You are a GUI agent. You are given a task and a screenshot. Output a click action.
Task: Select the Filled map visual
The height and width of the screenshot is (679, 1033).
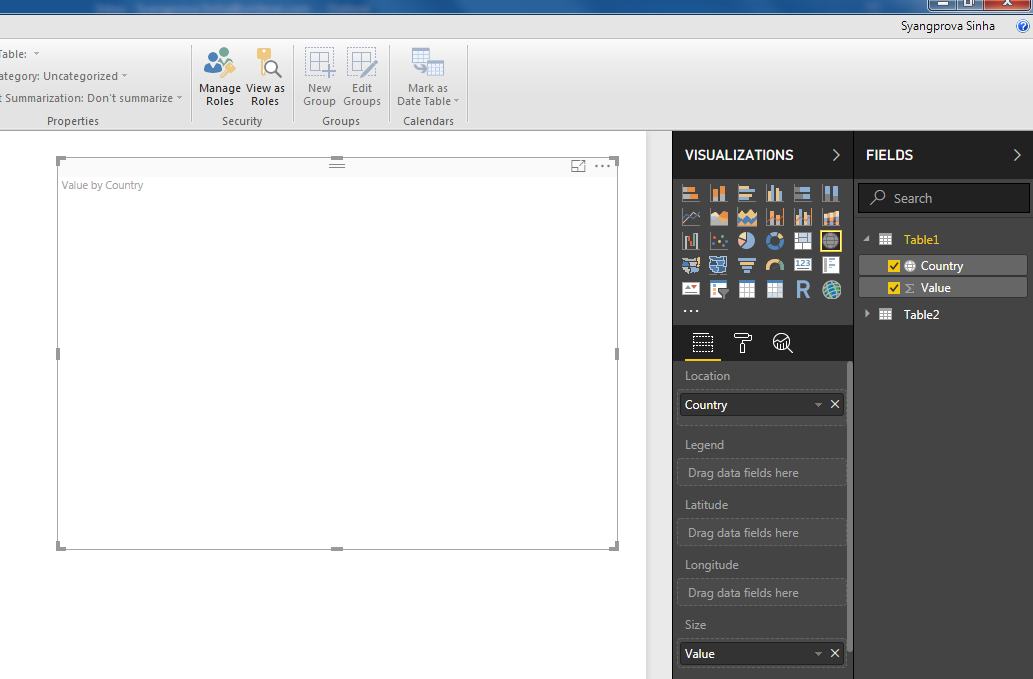(x=690, y=265)
